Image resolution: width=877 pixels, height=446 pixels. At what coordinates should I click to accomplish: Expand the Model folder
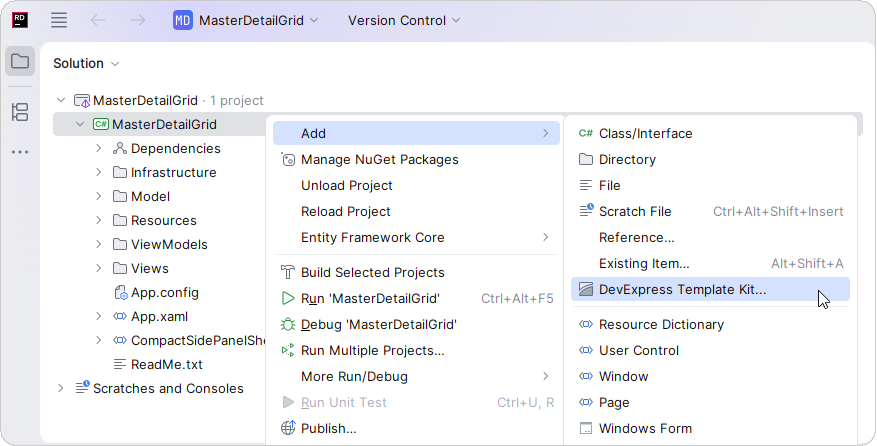tap(98, 196)
